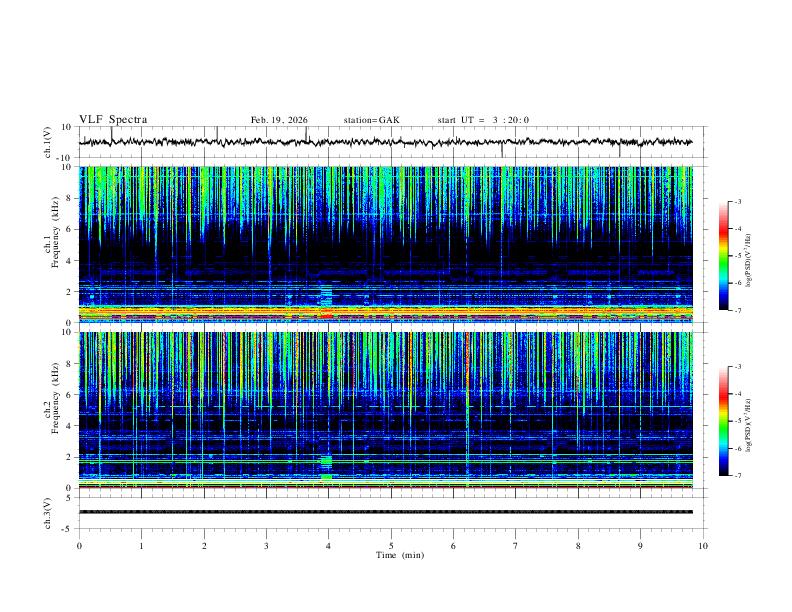The image size is (792, 612).
Task: Click the time axis tick label "7"
Action: [x=516, y=546]
